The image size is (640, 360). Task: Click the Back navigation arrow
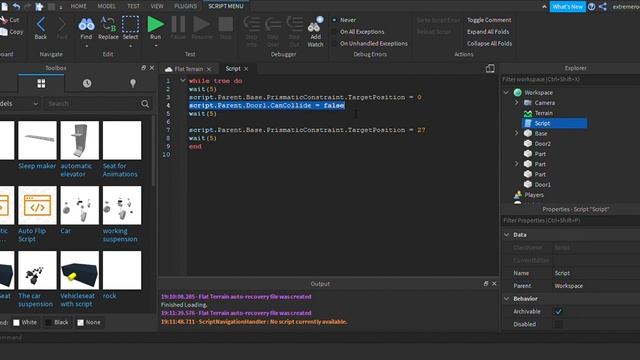(x=40, y=24)
